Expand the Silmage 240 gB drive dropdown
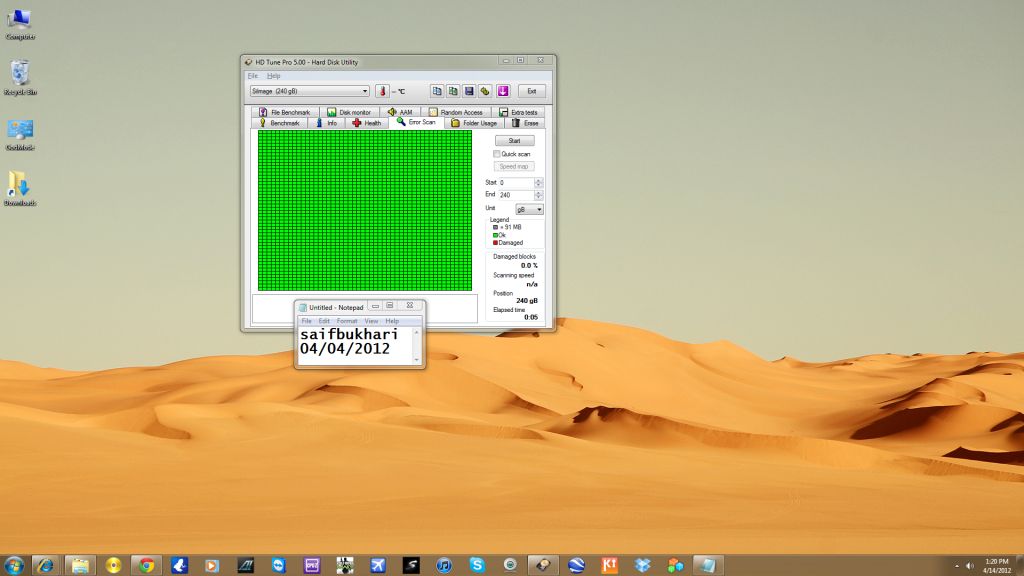Viewport: 1024px width, 576px height. [x=310, y=91]
